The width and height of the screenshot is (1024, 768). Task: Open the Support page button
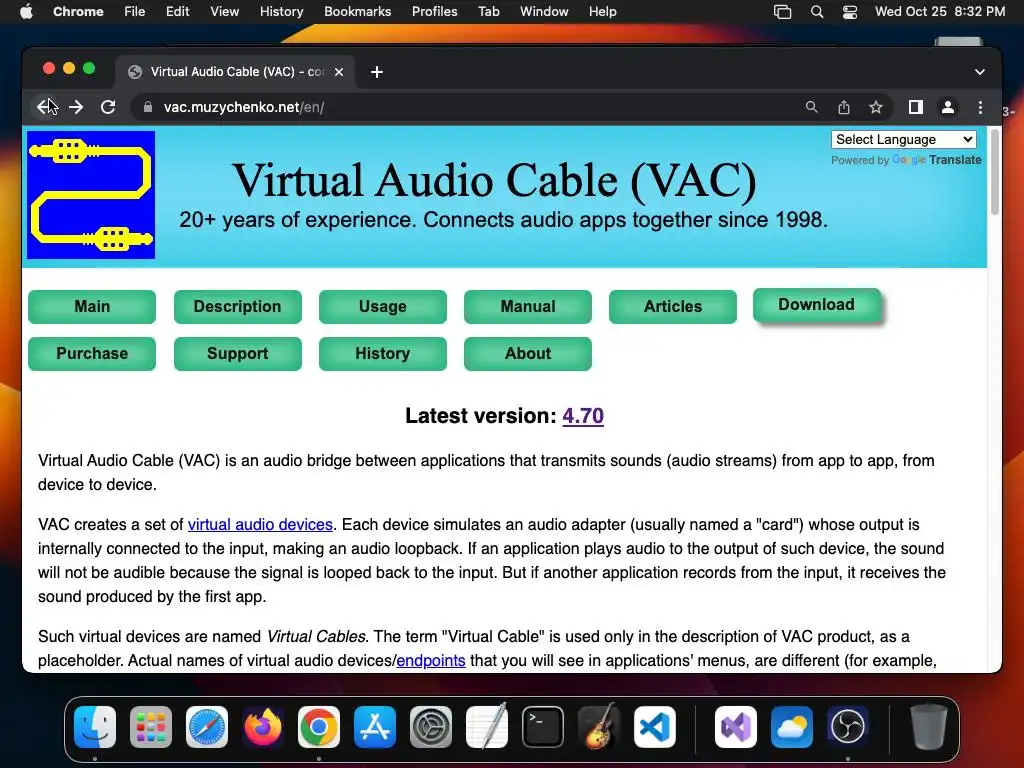pyautogui.click(x=238, y=354)
